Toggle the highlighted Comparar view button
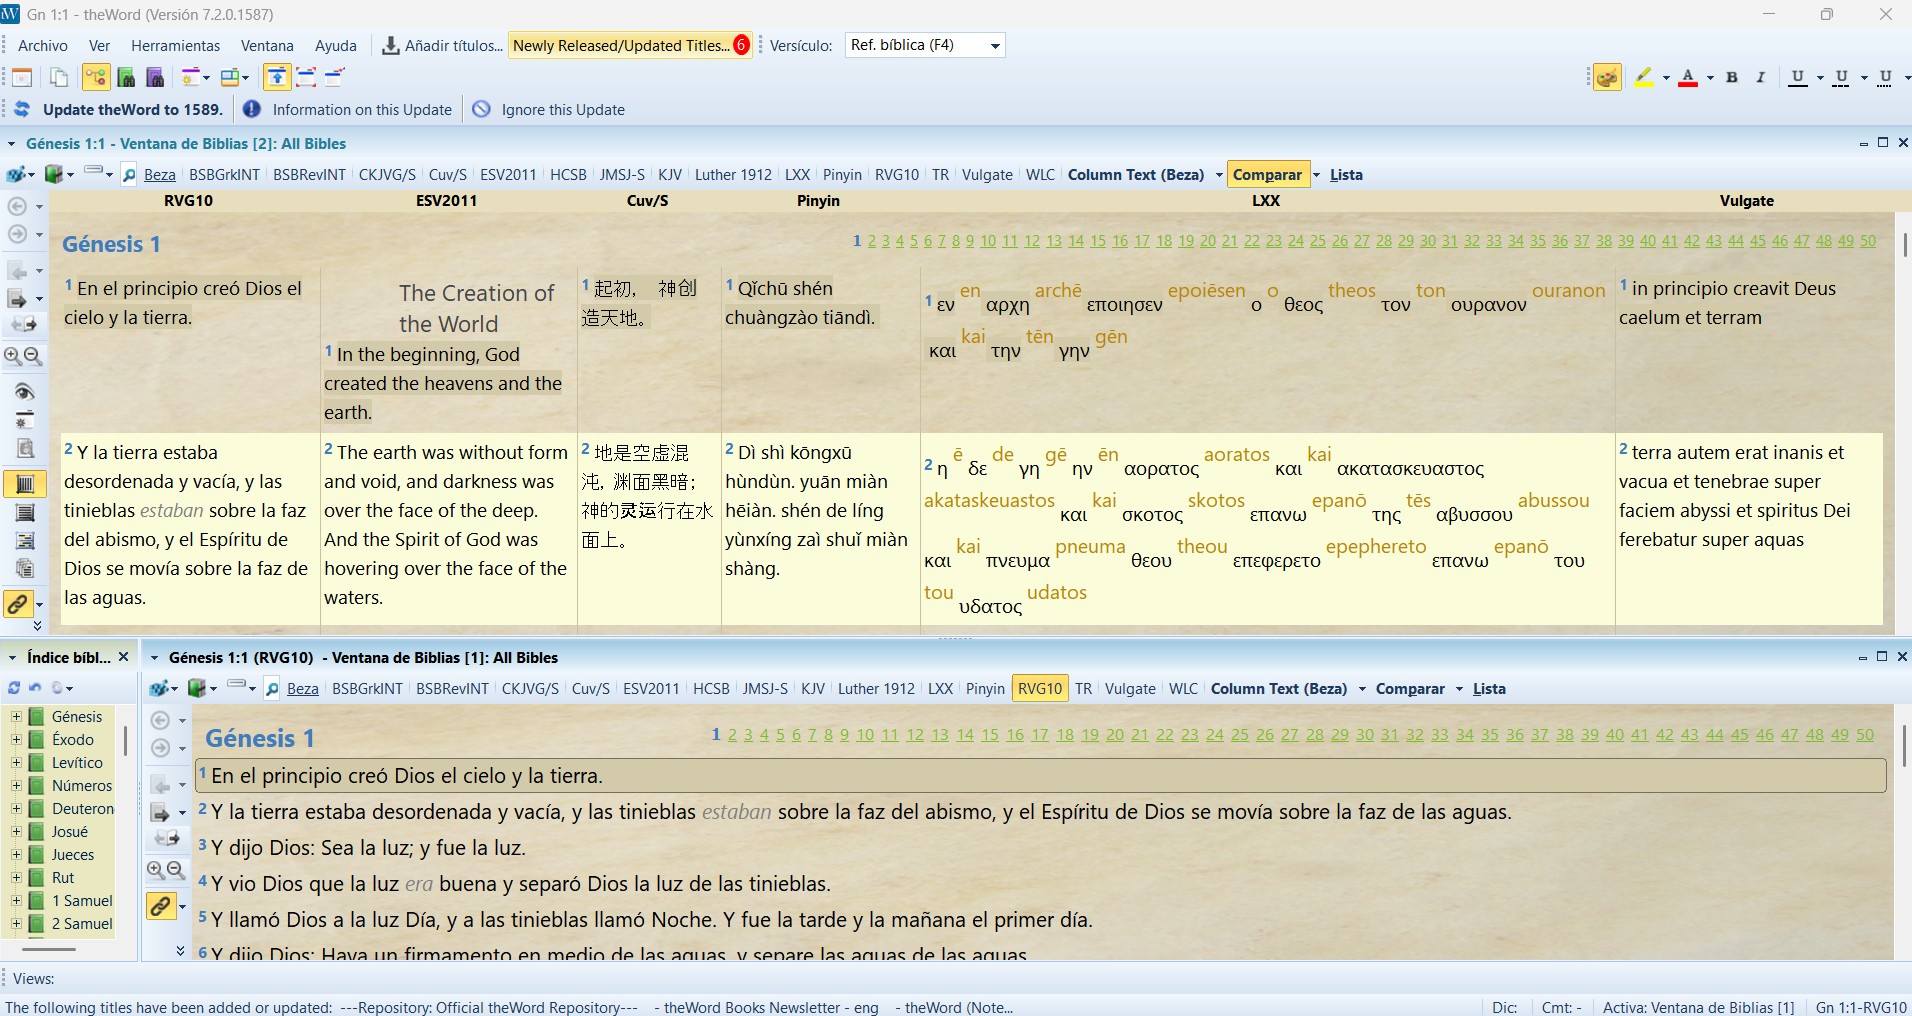 (1266, 174)
